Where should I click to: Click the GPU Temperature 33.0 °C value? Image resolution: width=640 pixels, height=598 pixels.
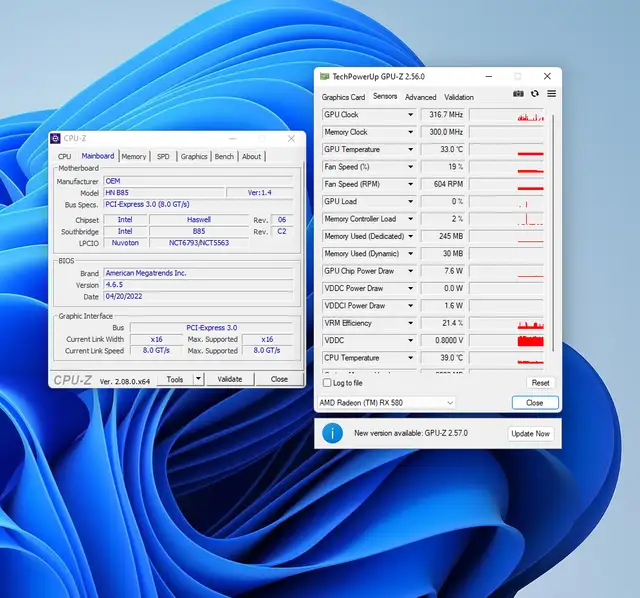[442, 149]
